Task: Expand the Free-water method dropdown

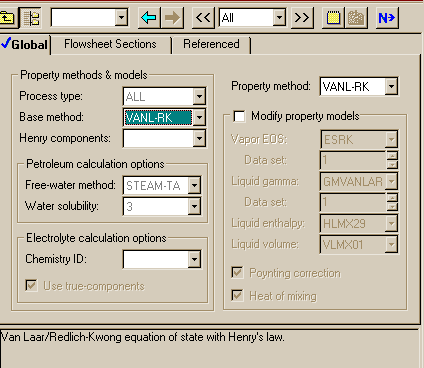Action: [x=194, y=185]
